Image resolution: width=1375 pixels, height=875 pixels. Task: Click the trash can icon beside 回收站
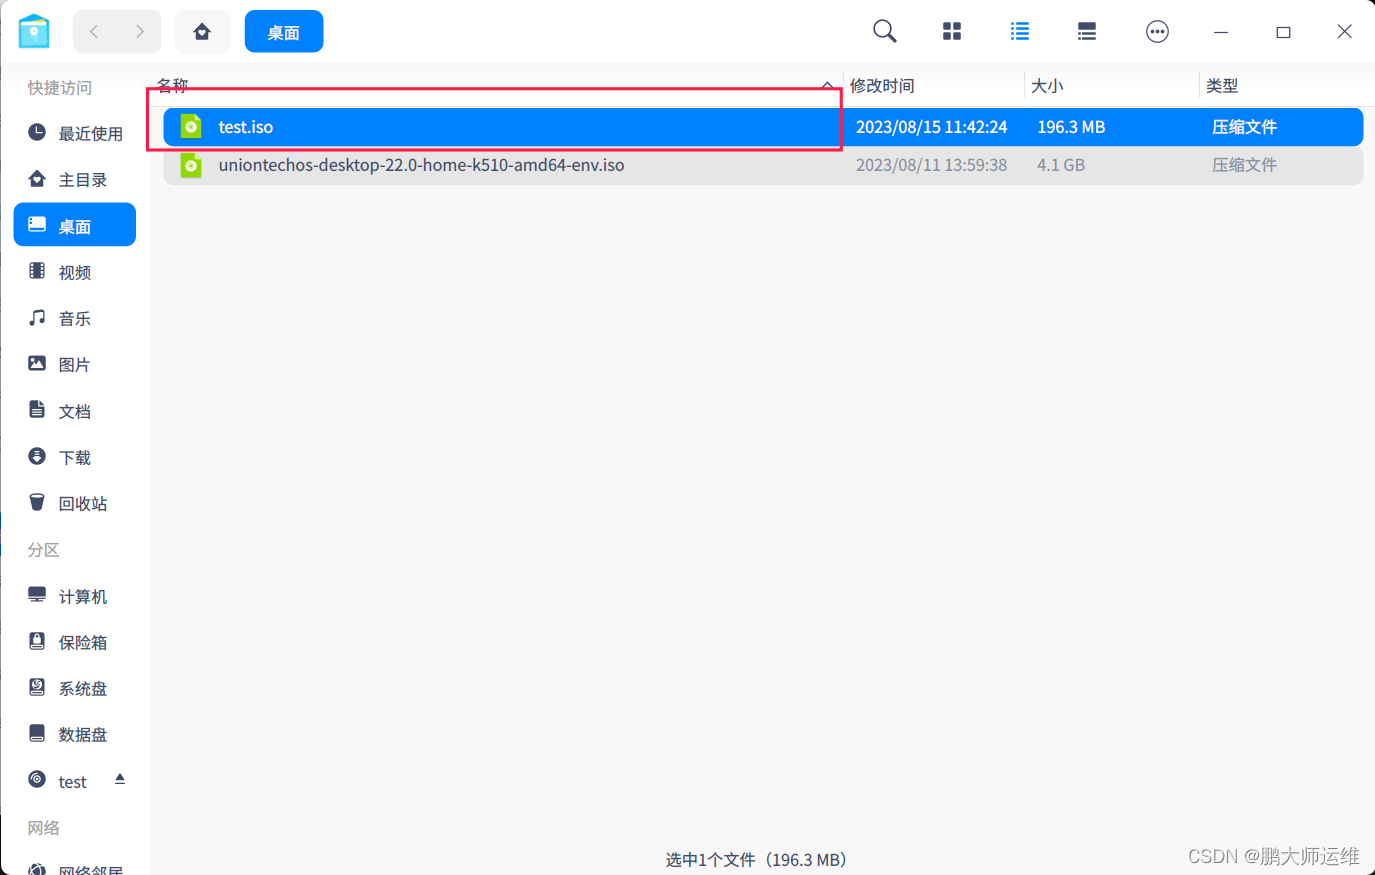(x=37, y=502)
